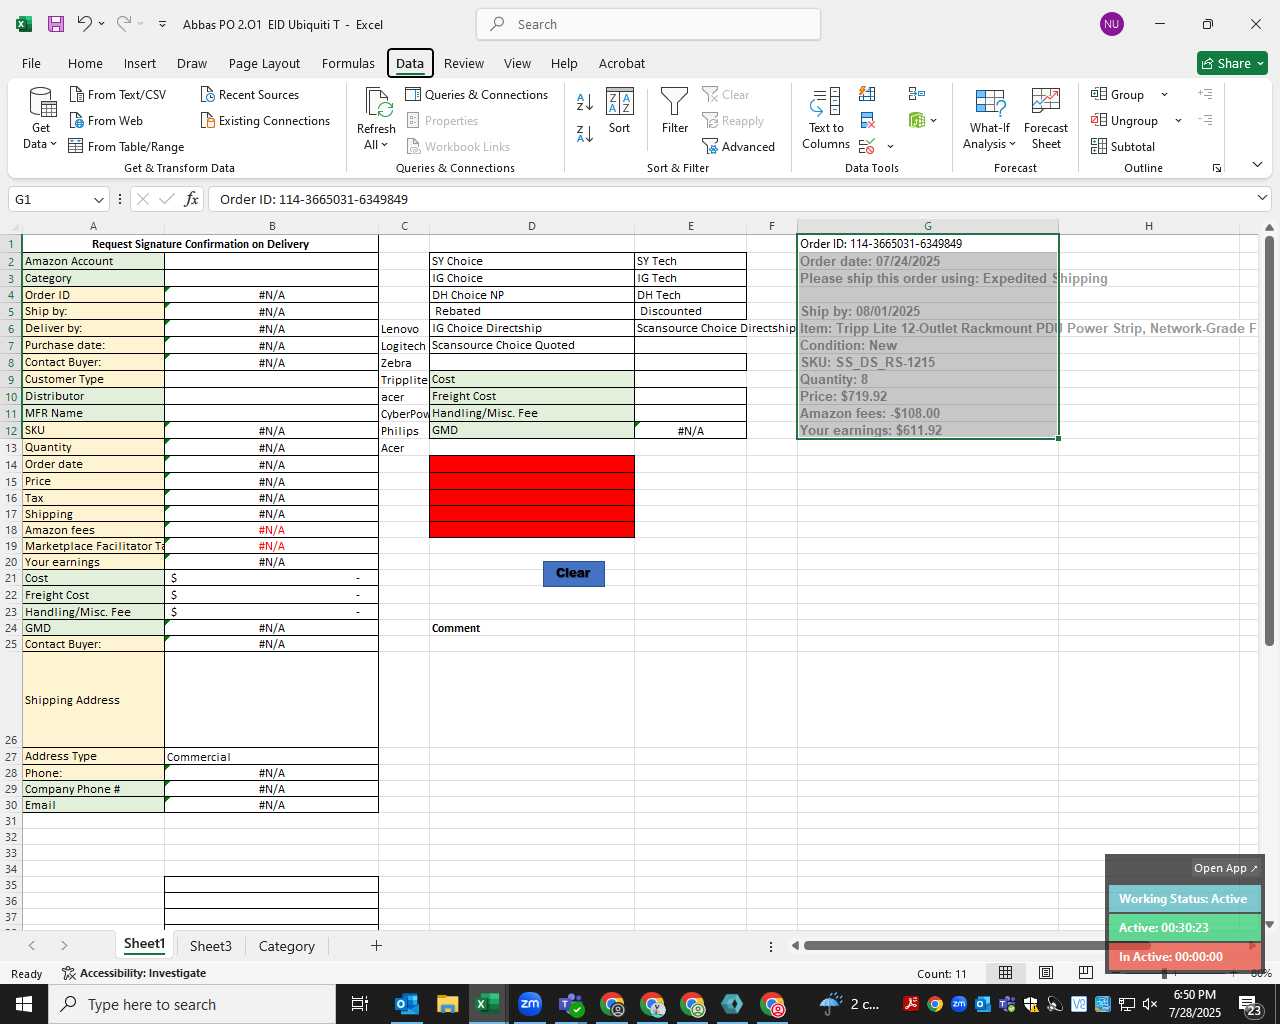The height and width of the screenshot is (1024, 1280).
Task: Toggle the Filter funnel
Action: pyautogui.click(x=675, y=111)
